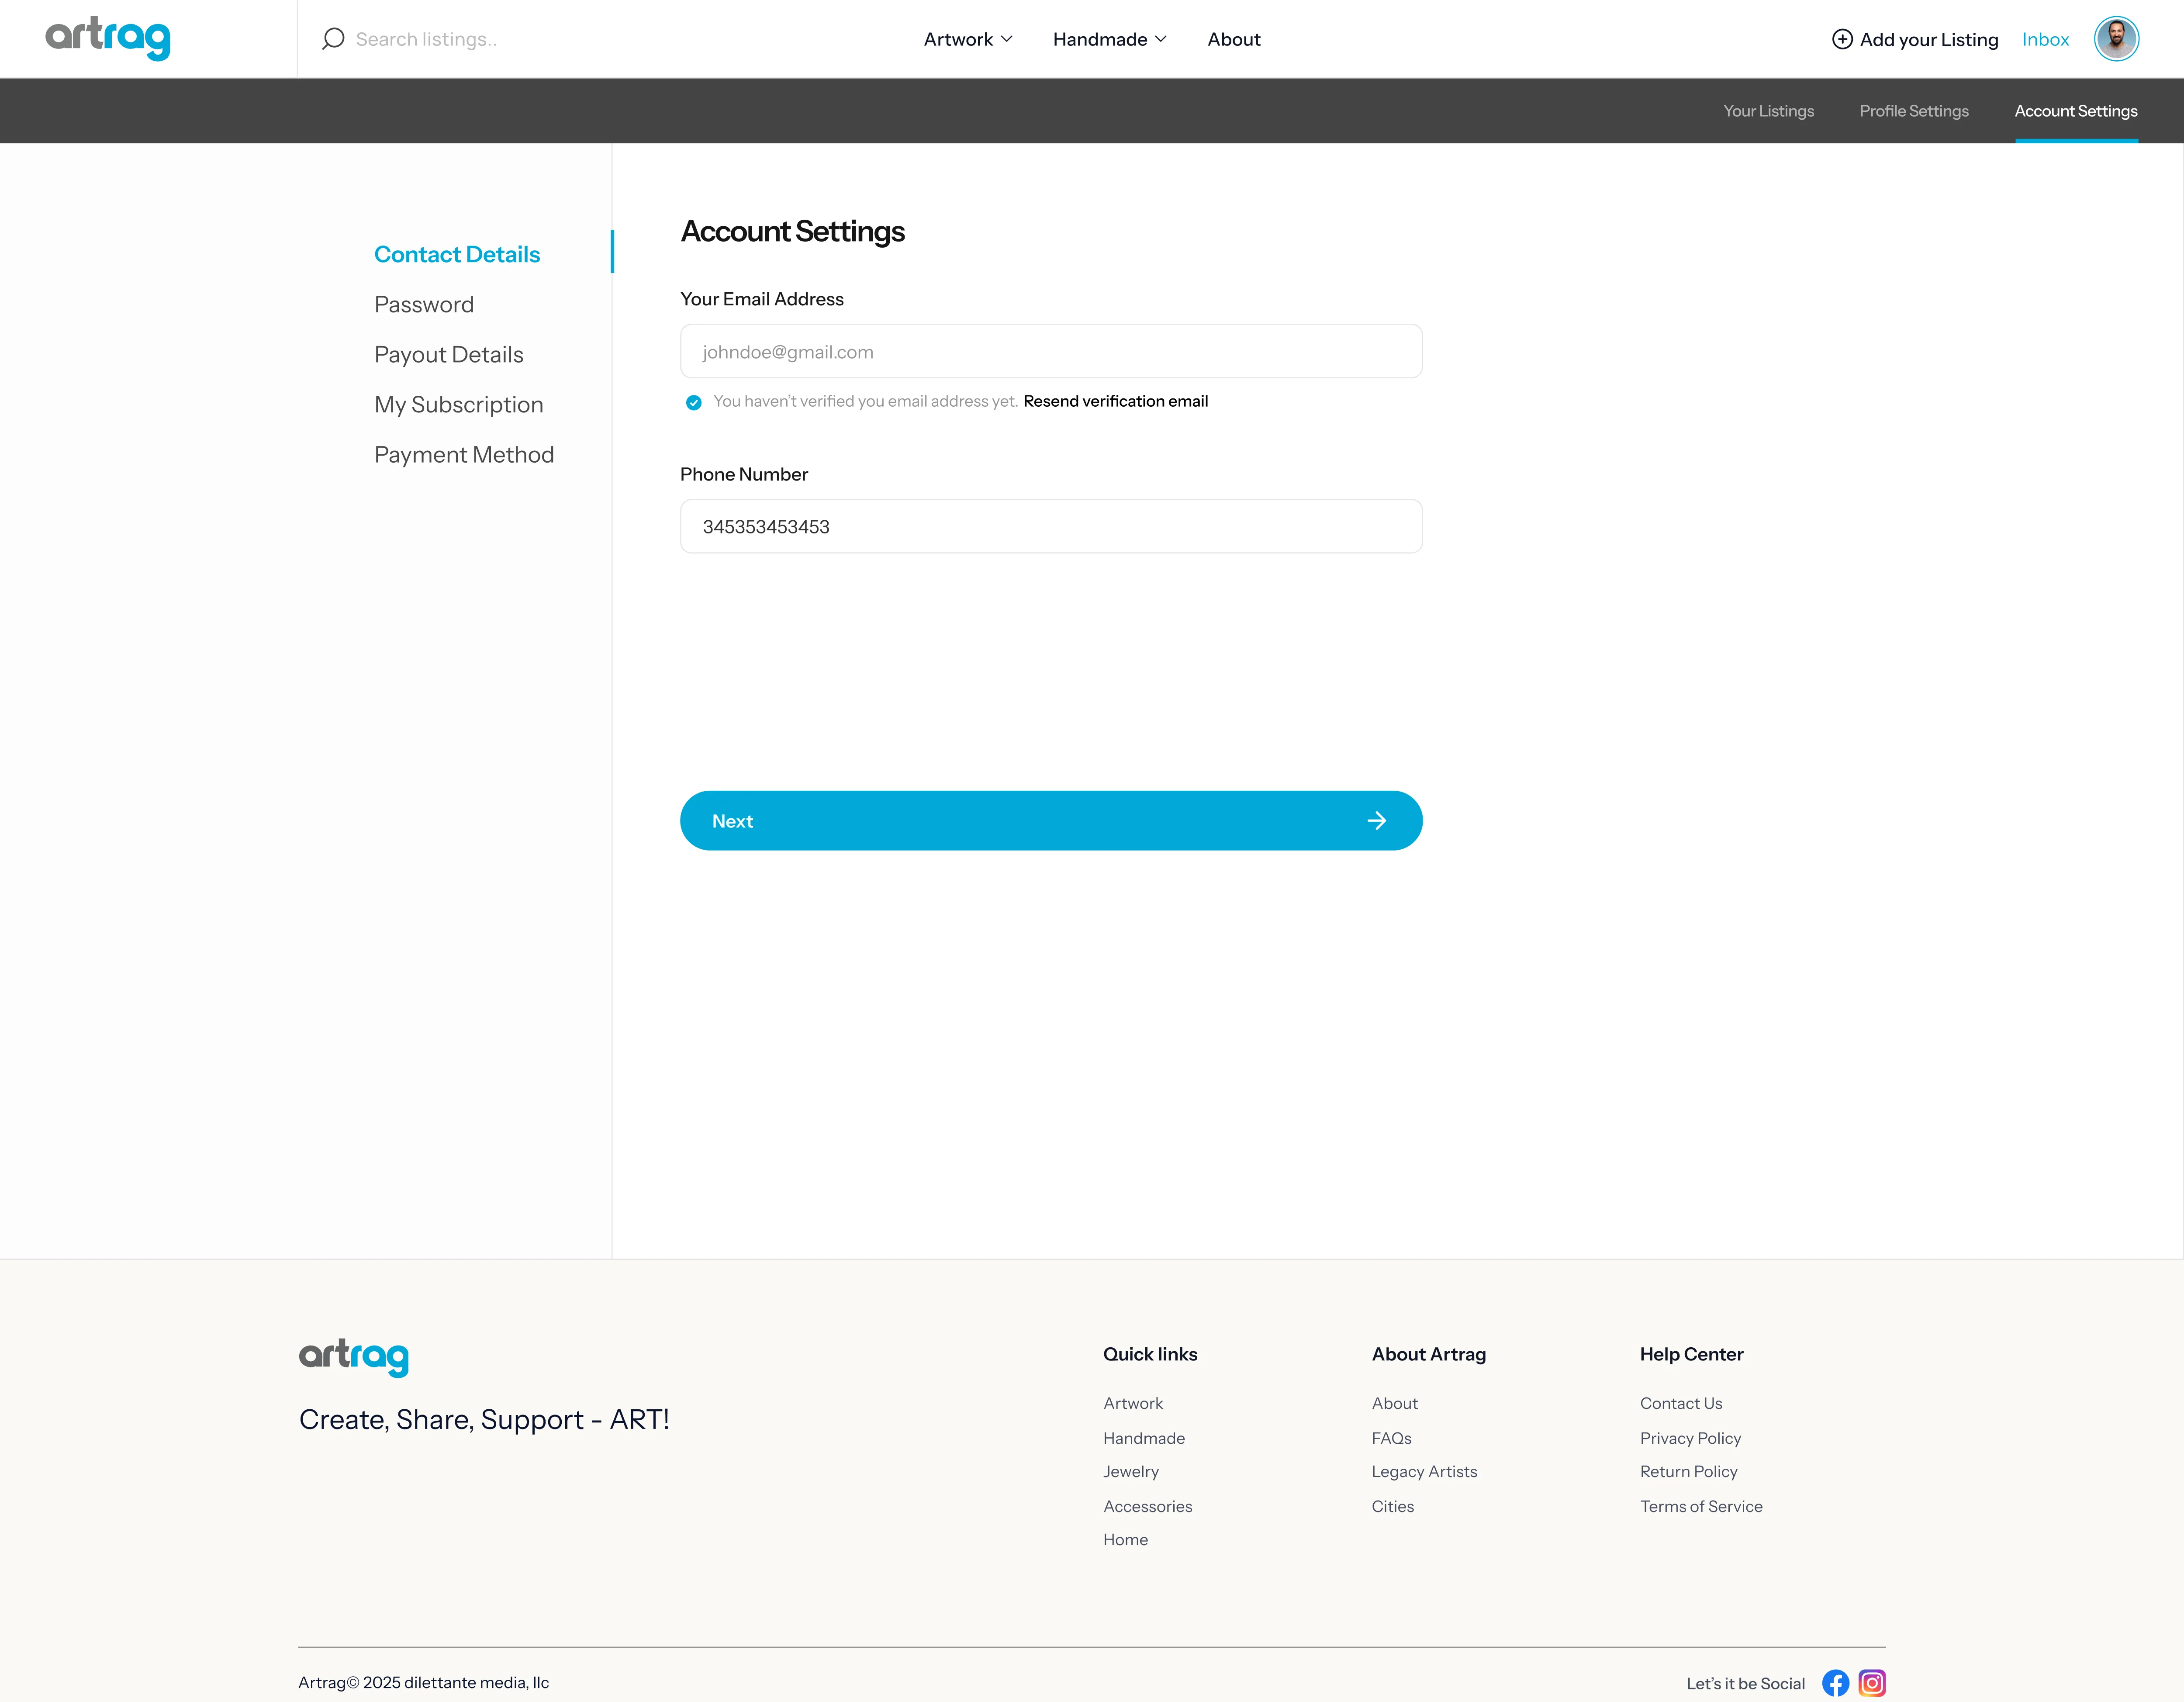
Task: Open Password settings section
Action: (x=424, y=304)
